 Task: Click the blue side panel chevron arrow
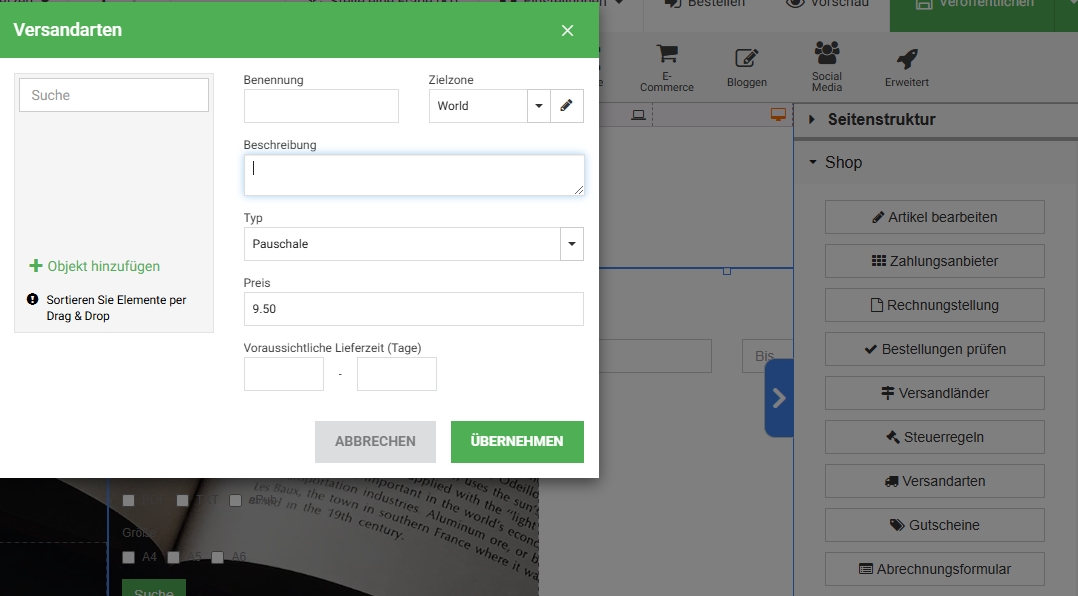(779, 398)
